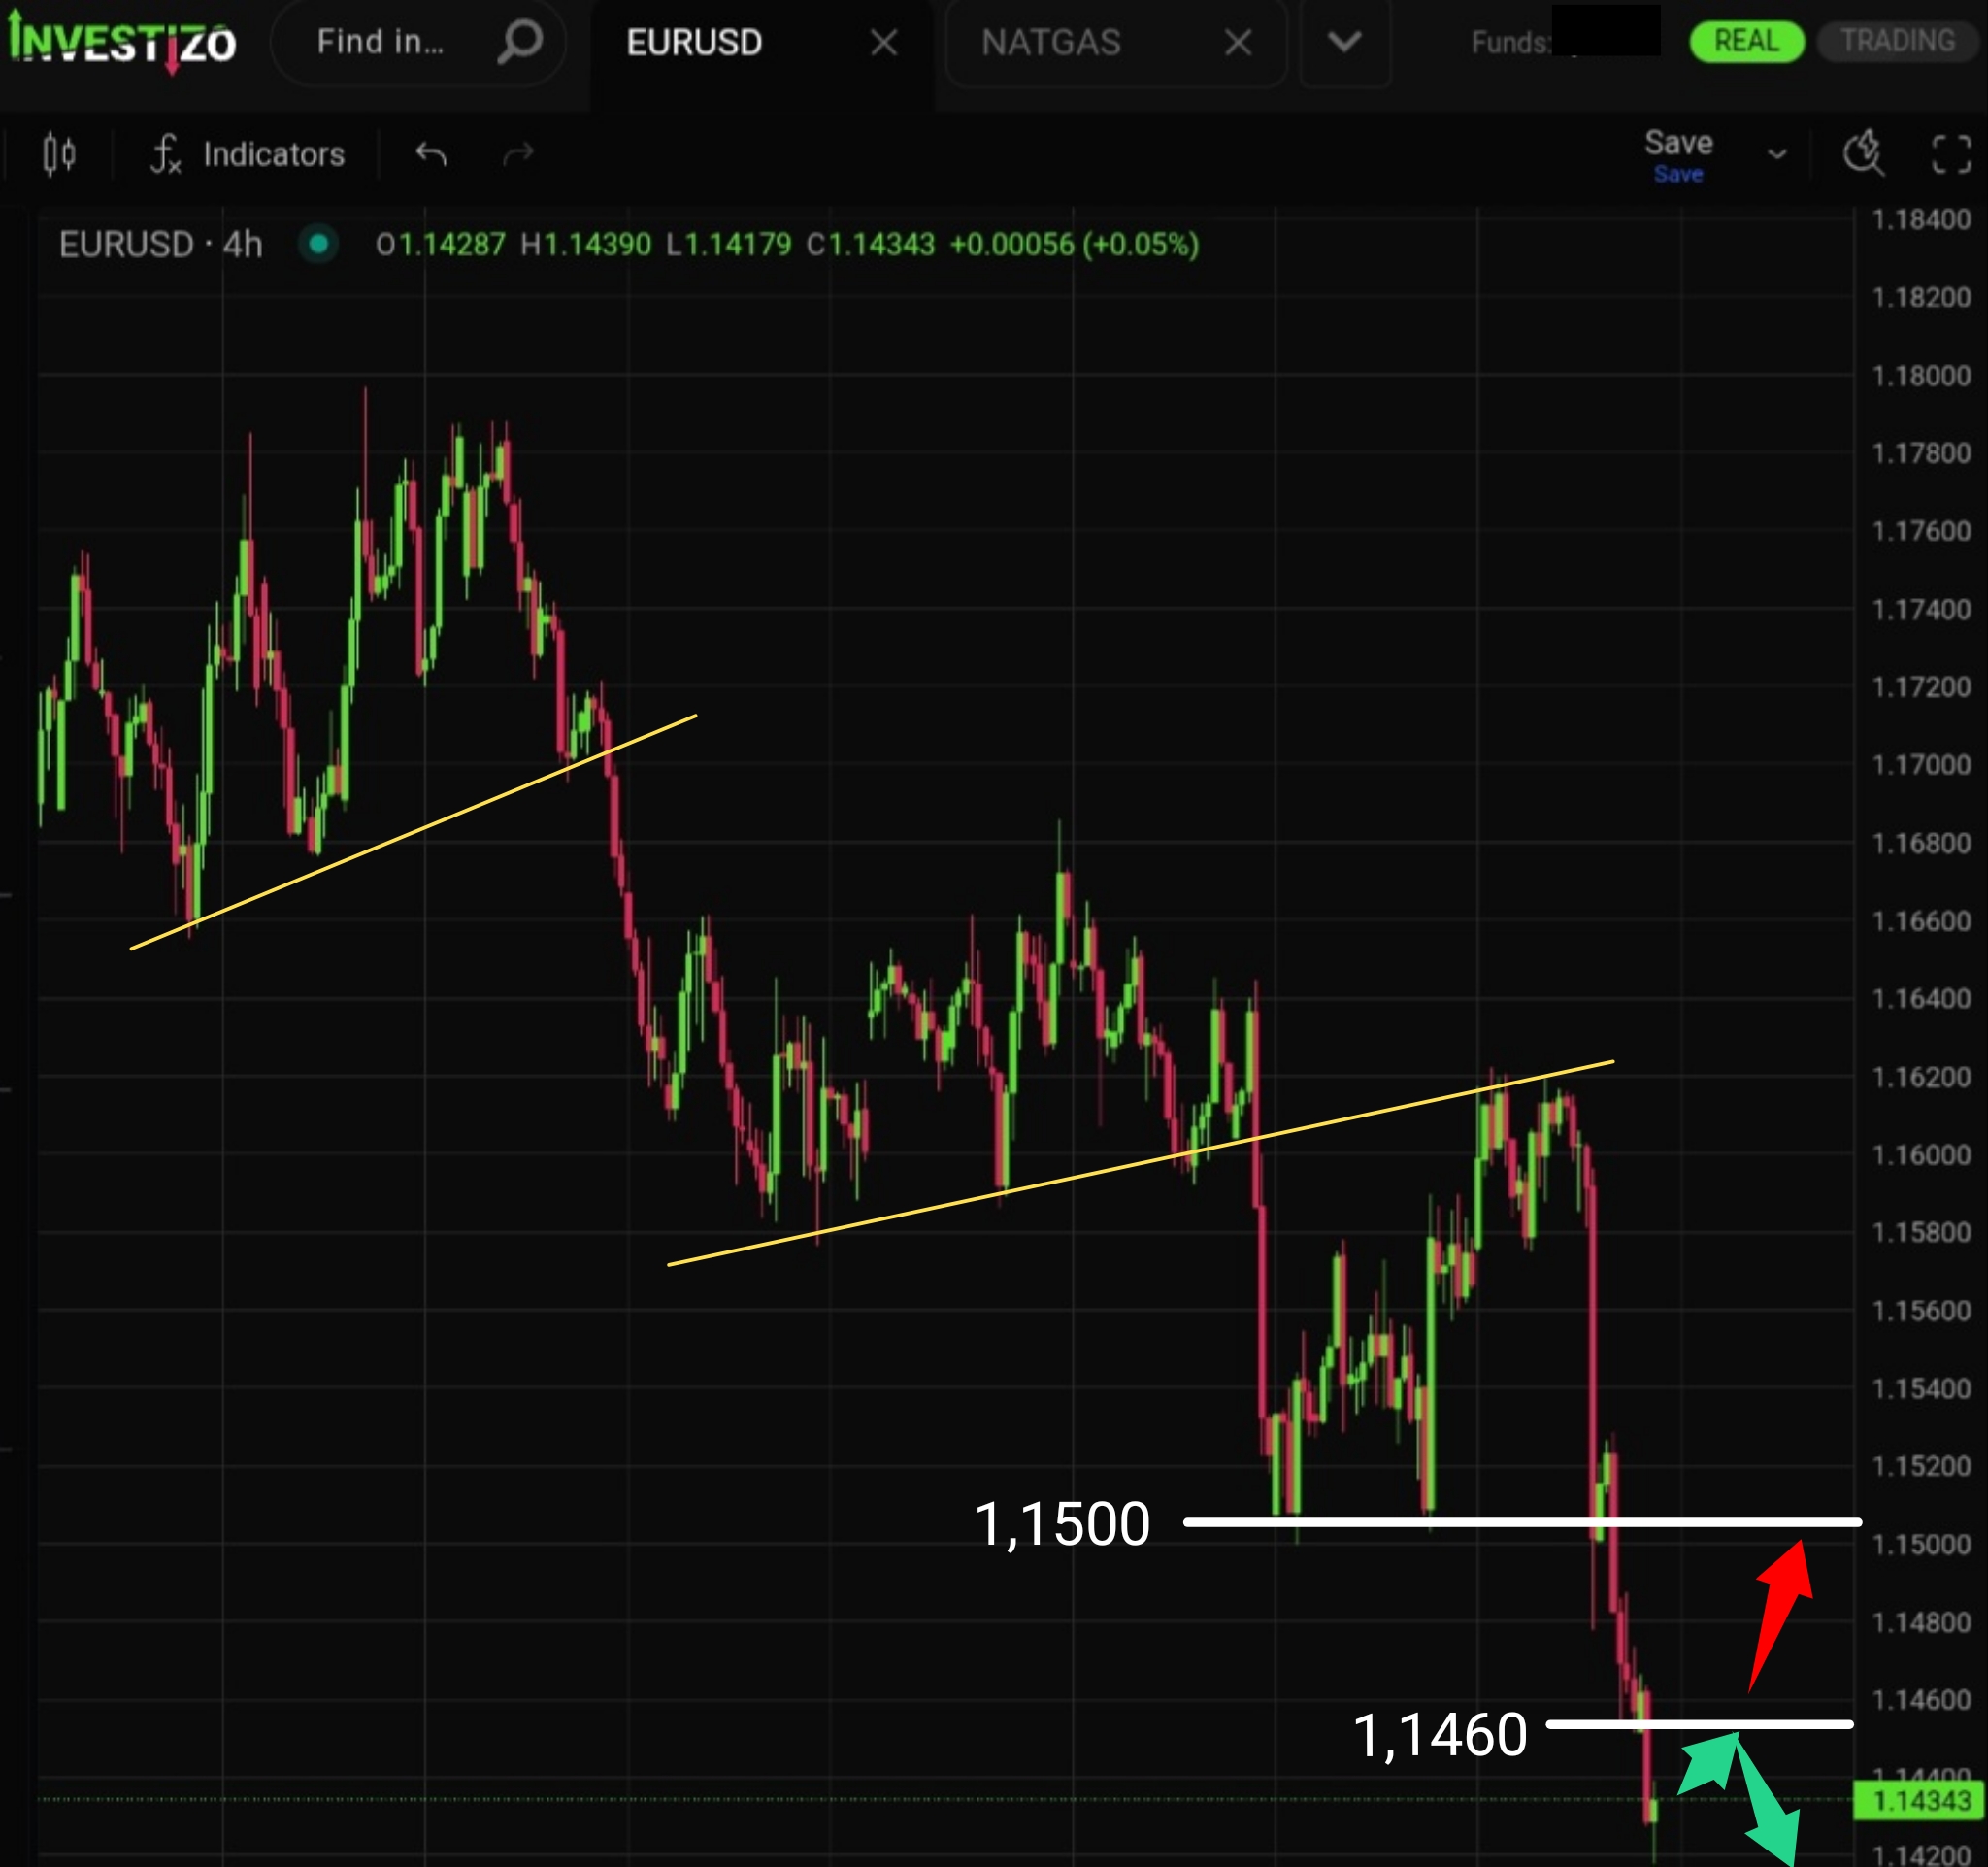1988x1867 pixels.
Task: Click the close value C1.14343
Action: 871,245
